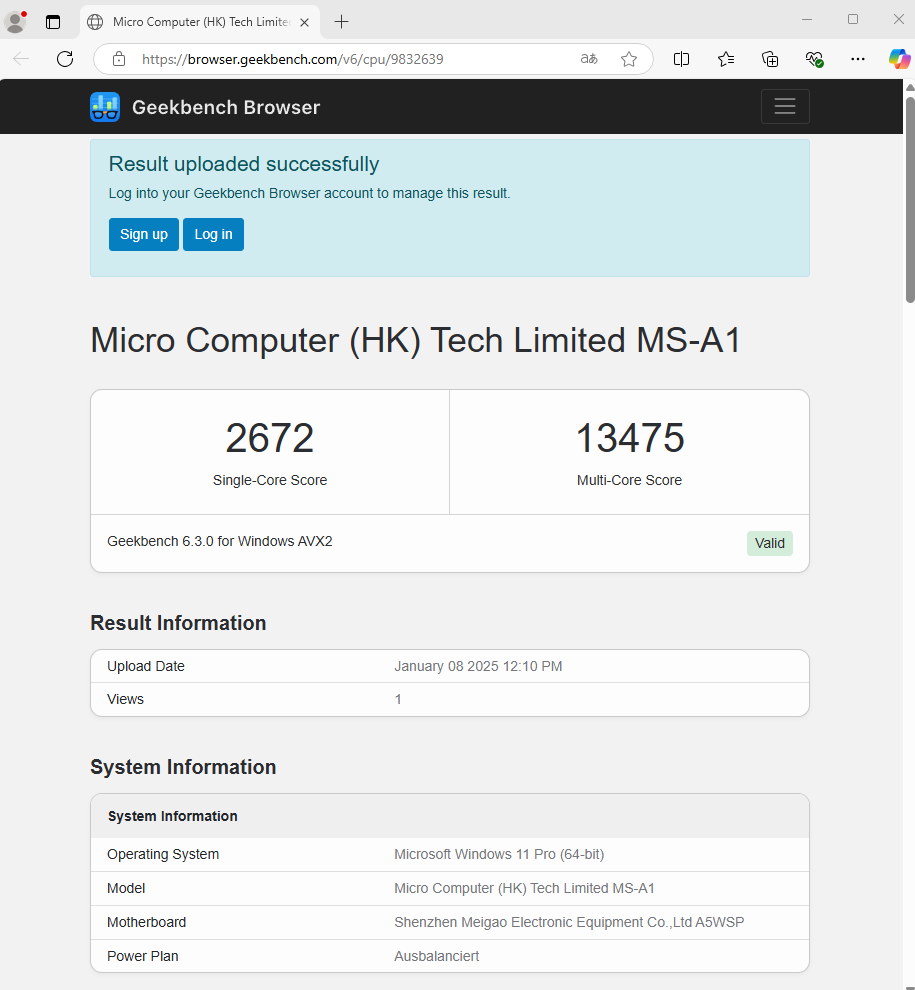Image resolution: width=915 pixels, height=990 pixels.
Task: Open the Geekbench Browser home link
Action: click(x=226, y=107)
